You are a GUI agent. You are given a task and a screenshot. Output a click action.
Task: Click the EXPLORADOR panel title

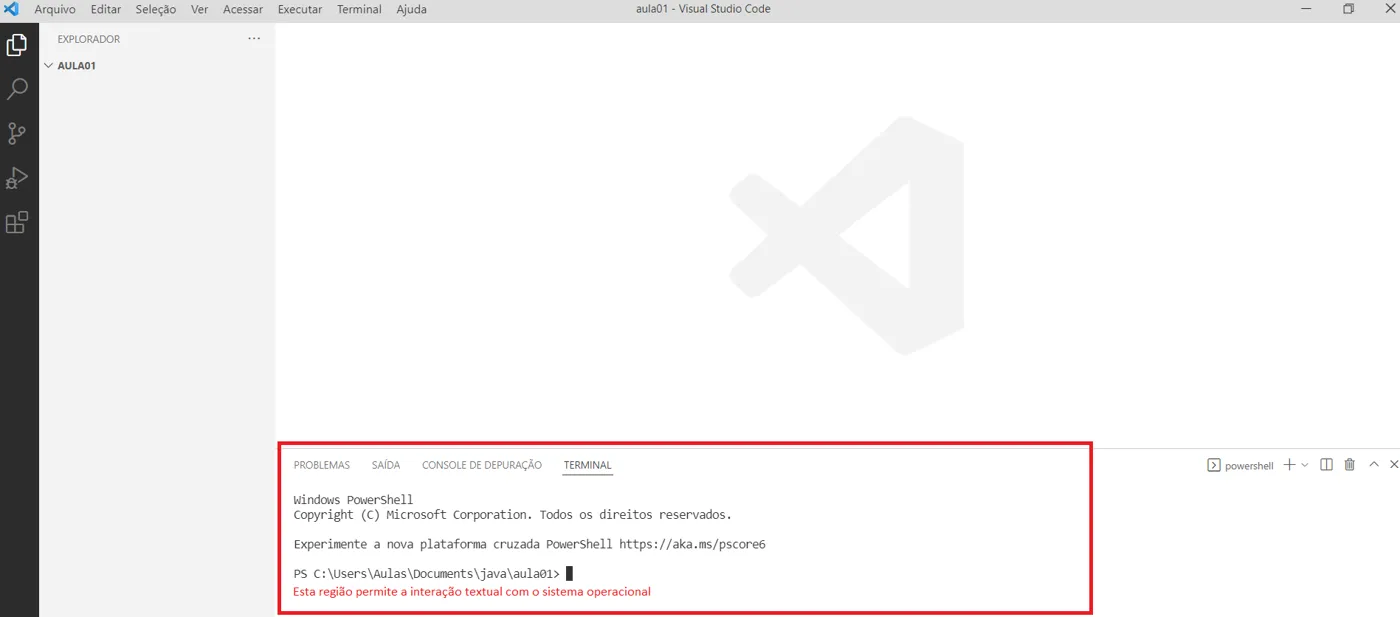tap(89, 39)
